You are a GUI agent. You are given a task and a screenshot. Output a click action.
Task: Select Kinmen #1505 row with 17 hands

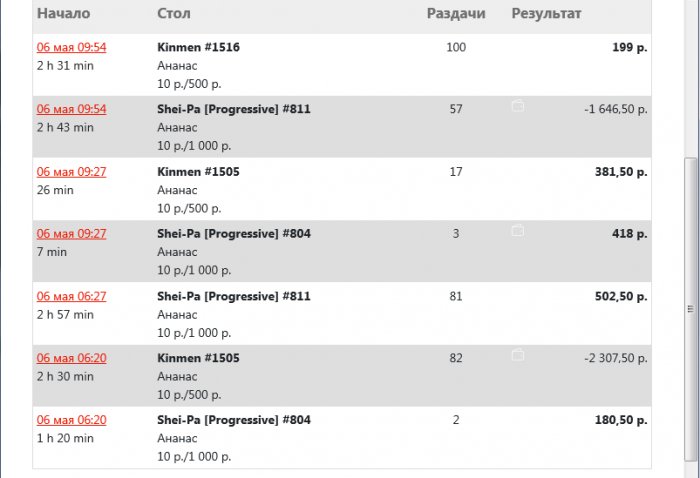[198, 172]
